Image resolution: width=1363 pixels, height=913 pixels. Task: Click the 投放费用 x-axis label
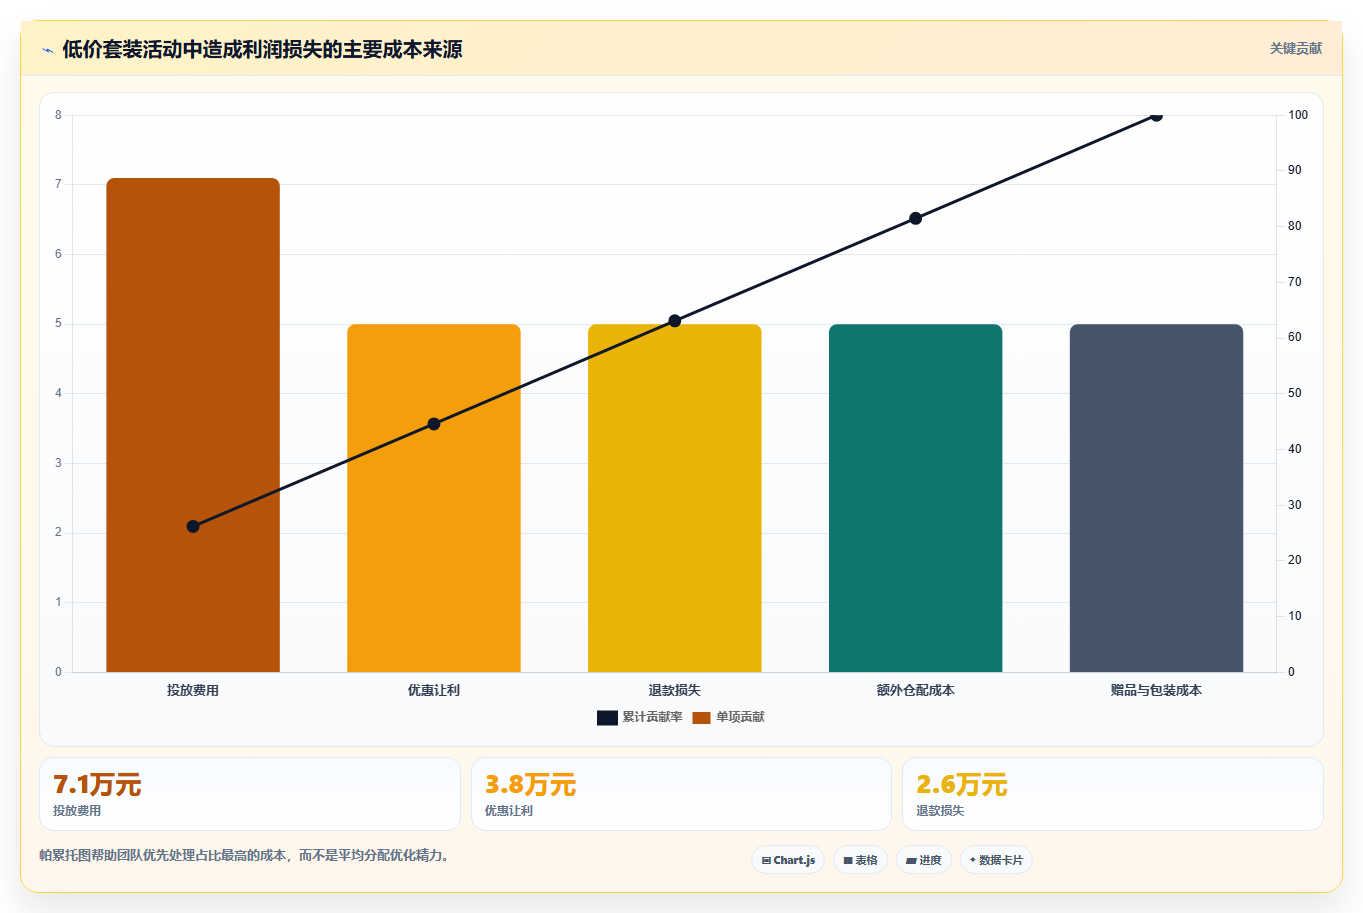pyautogui.click(x=193, y=690)
